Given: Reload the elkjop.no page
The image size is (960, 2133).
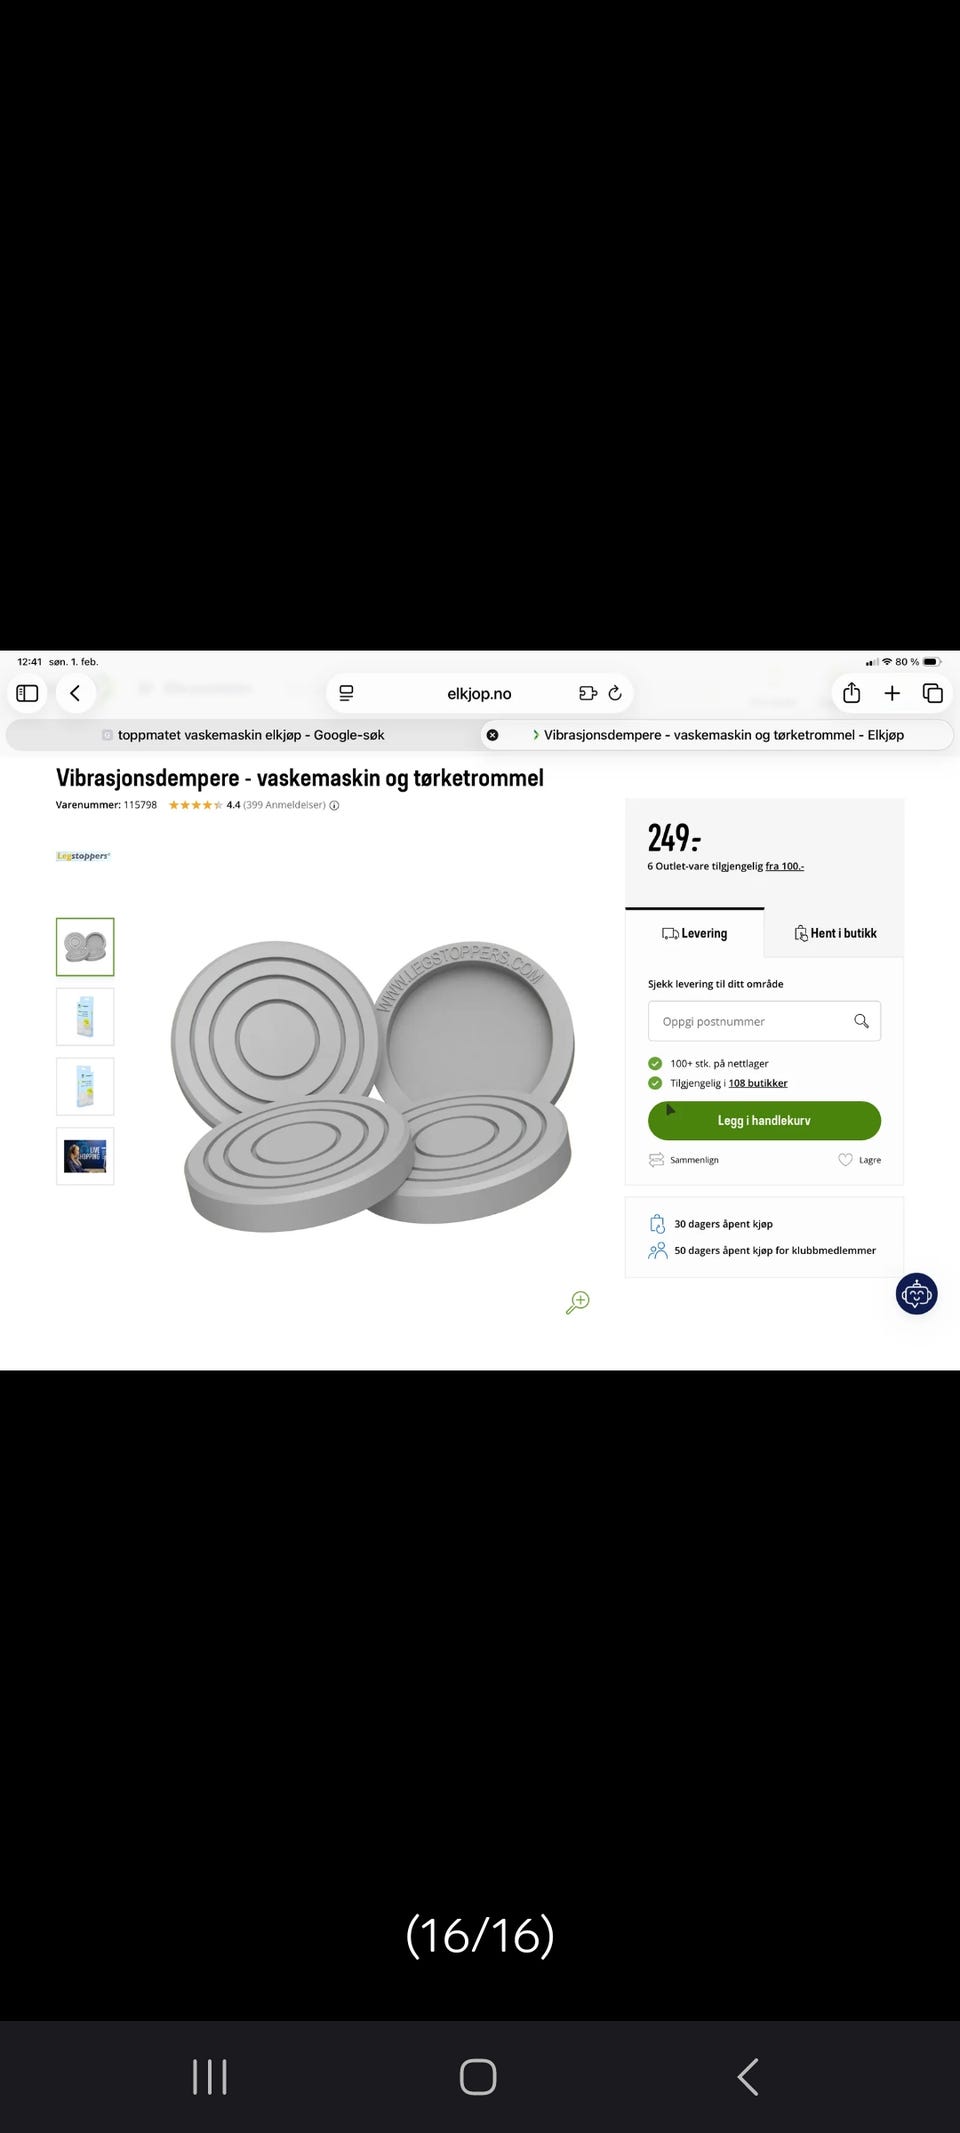Looking at the screenshot, I should tap(615, 693).
